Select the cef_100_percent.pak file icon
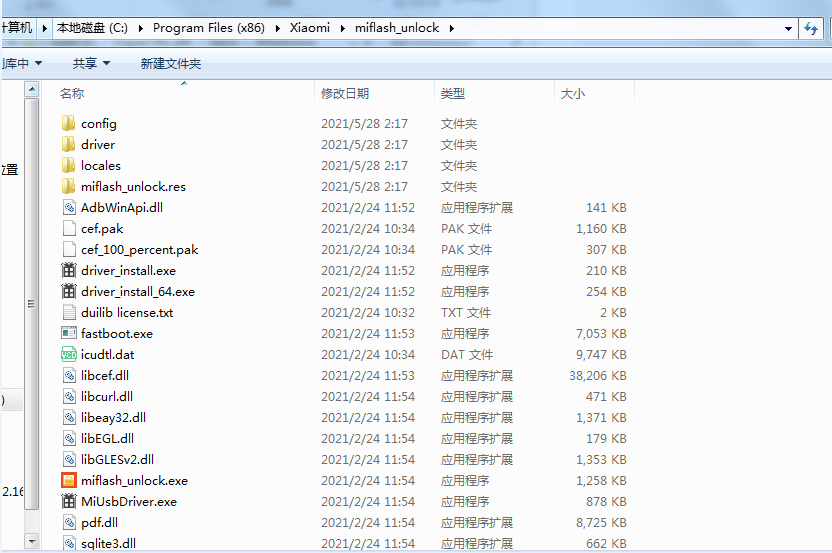832x553 pixels. click(x=69, y=249)
